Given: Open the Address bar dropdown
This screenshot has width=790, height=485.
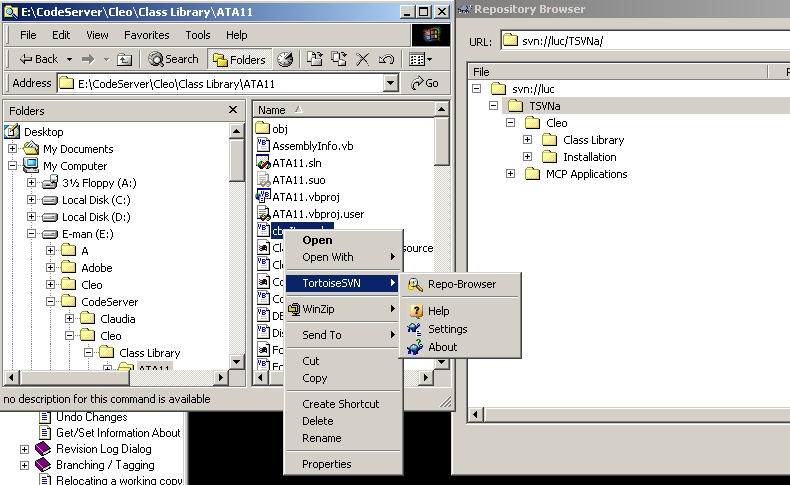Looking at the screenshot, I should point(390,84).
